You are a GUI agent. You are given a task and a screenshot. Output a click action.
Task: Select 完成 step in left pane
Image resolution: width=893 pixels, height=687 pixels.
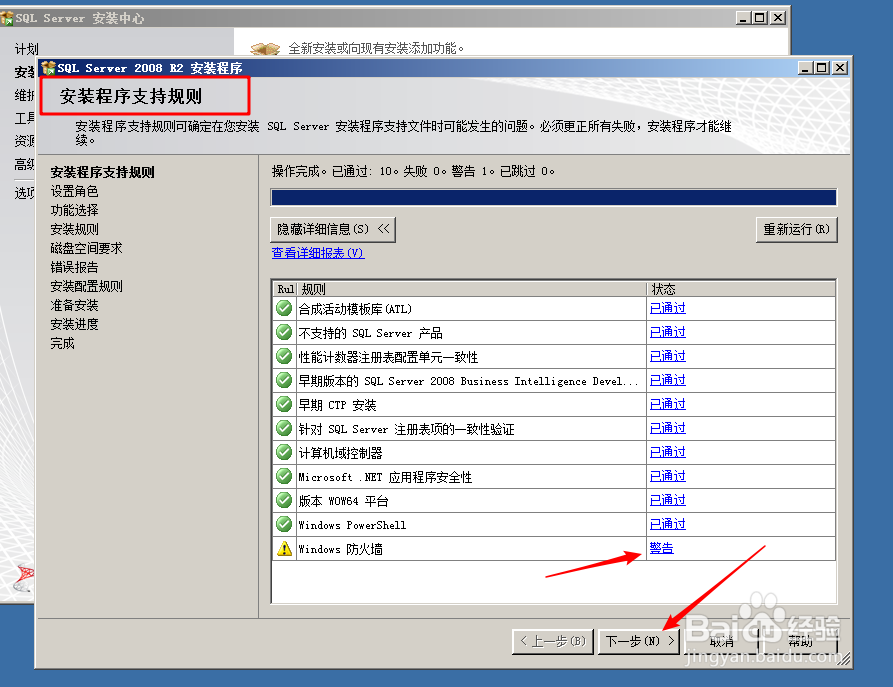click(62, 344)
